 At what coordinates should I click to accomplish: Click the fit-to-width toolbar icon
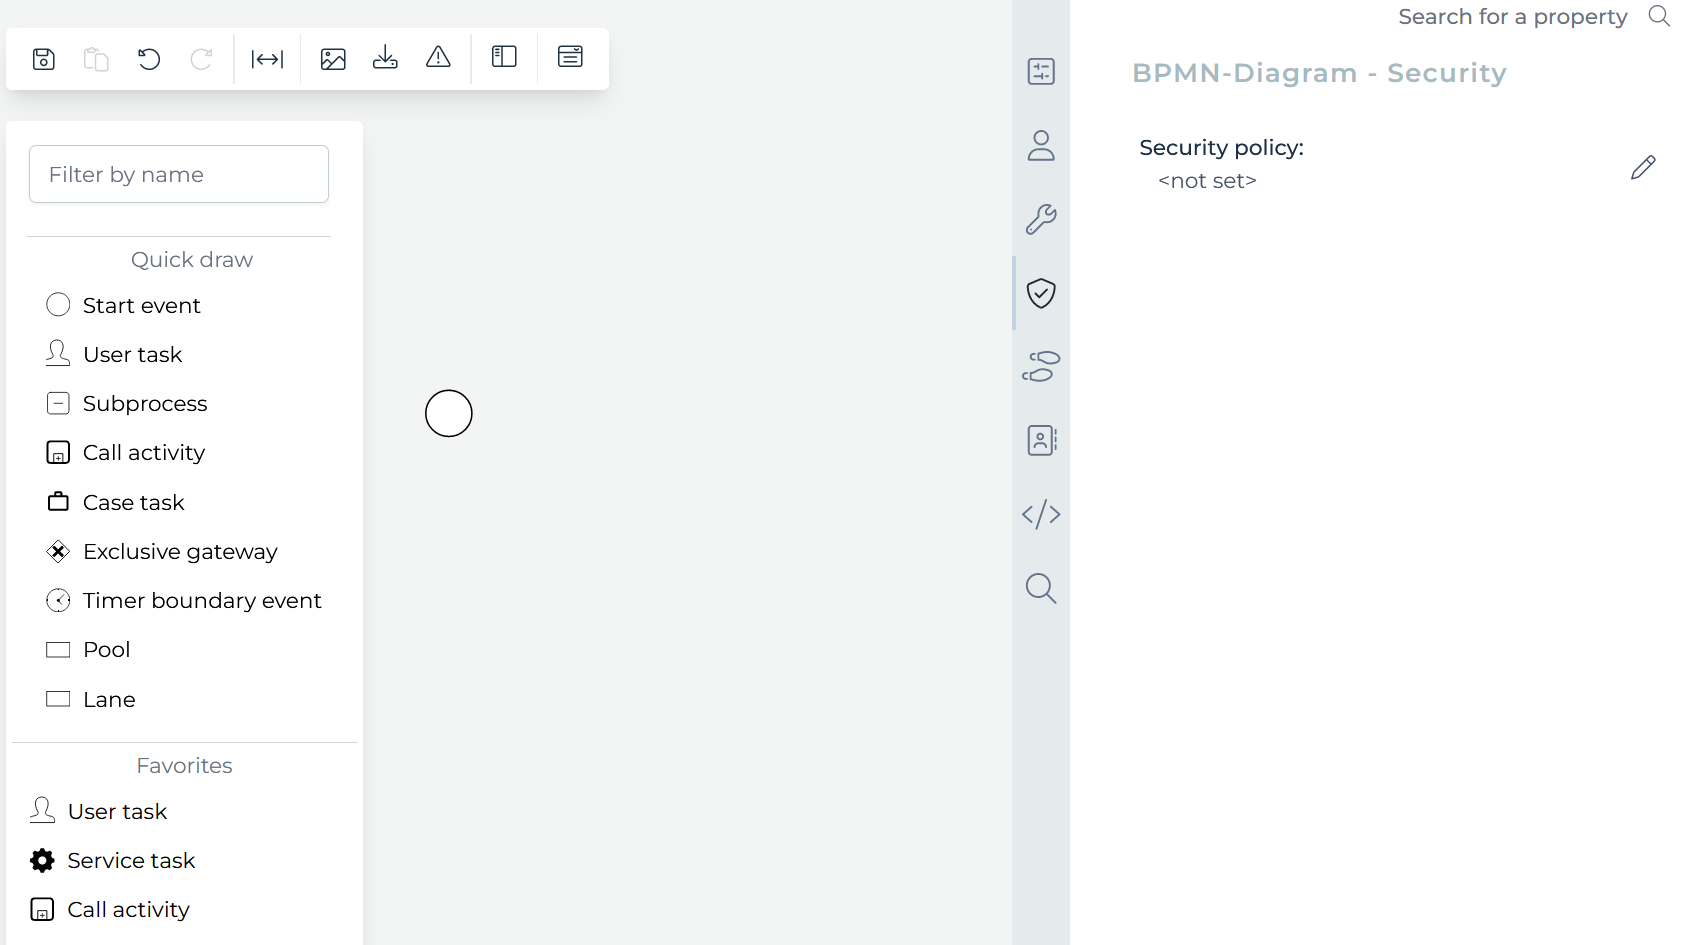[267, 59]
